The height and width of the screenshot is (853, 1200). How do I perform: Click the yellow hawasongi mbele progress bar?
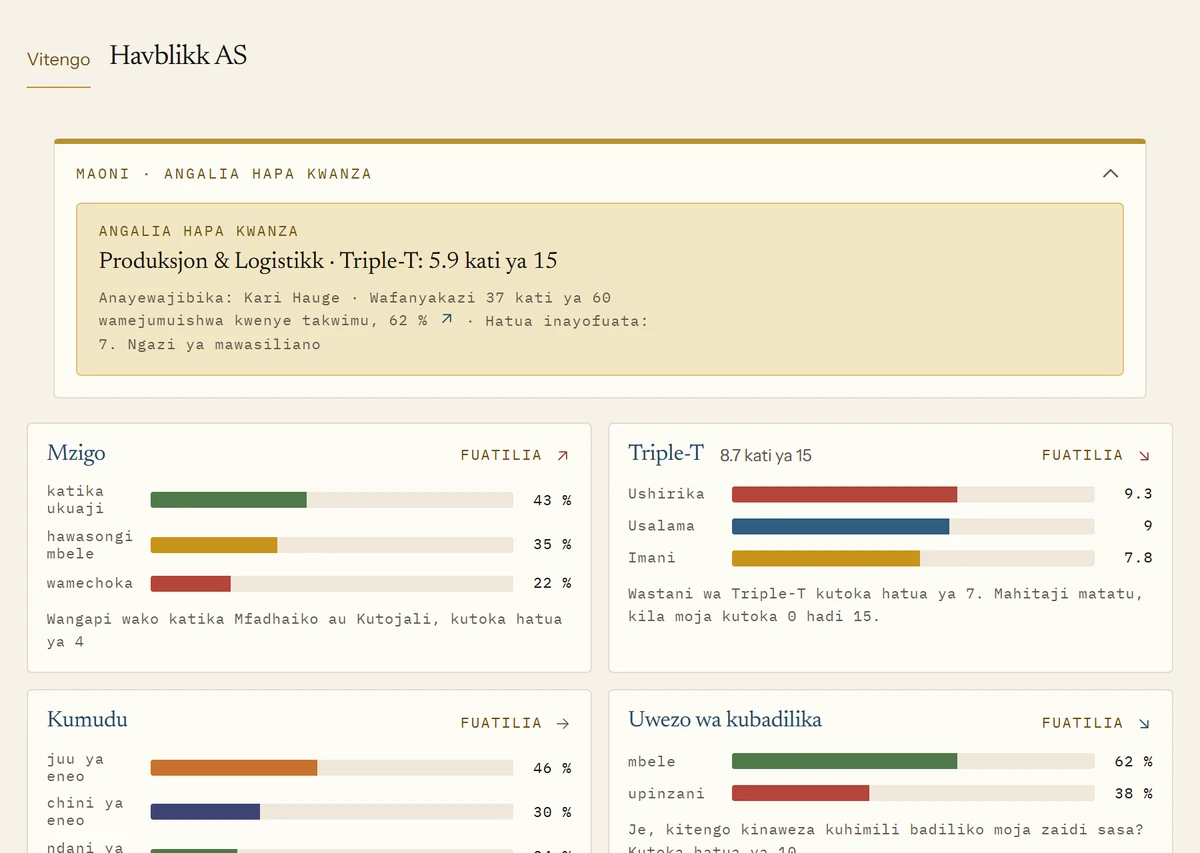214,545
